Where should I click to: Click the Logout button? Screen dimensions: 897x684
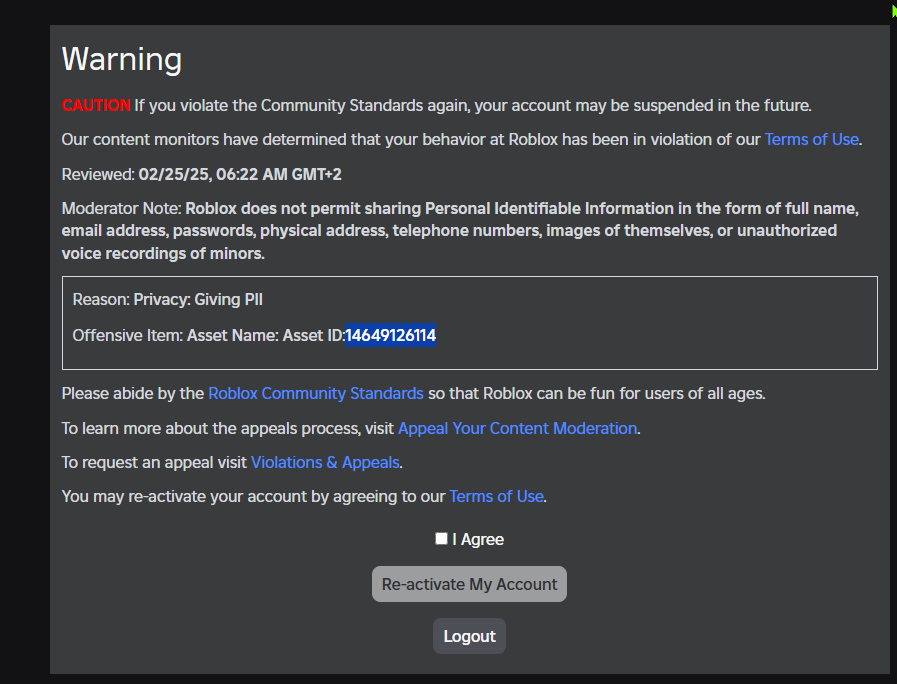click(469, 636)
